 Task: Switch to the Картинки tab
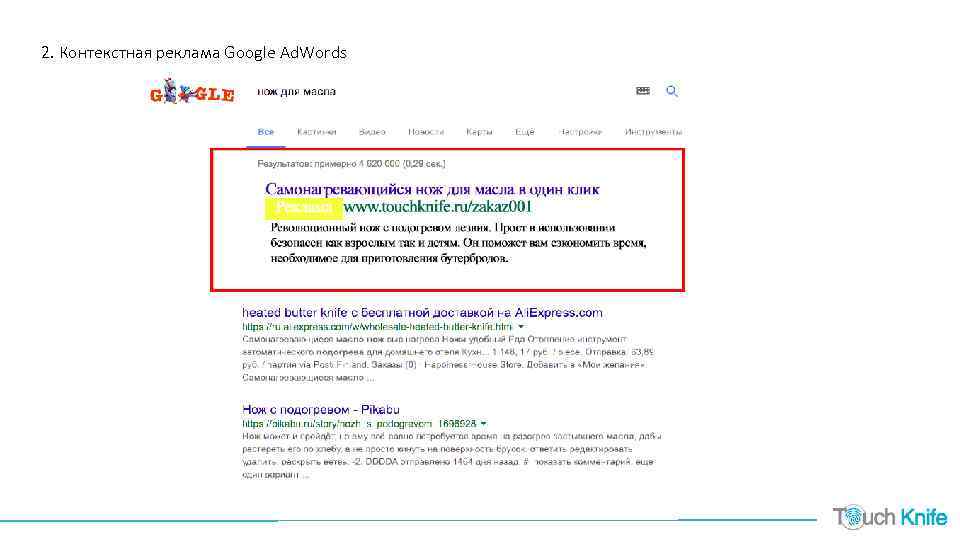(317, 132)
